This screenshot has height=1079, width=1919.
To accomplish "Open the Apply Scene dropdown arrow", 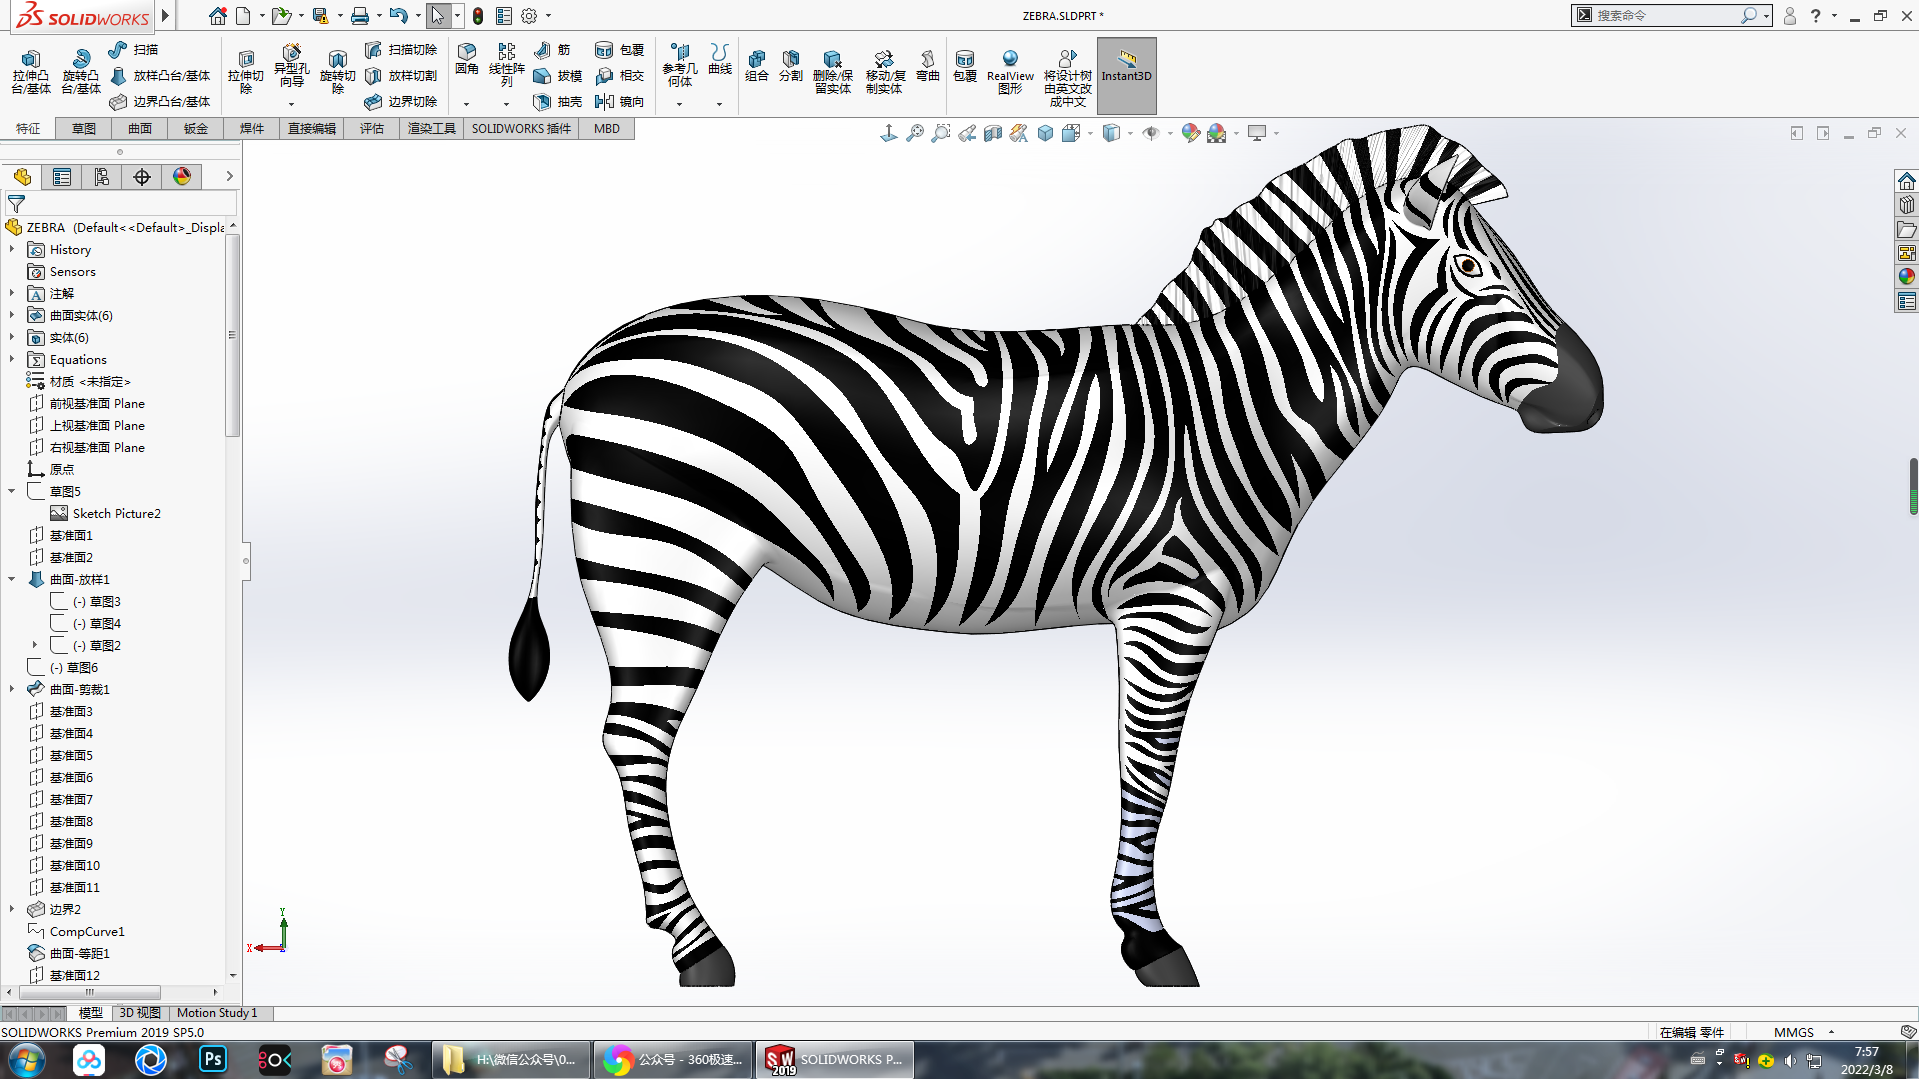I will tap(1237, 133).
